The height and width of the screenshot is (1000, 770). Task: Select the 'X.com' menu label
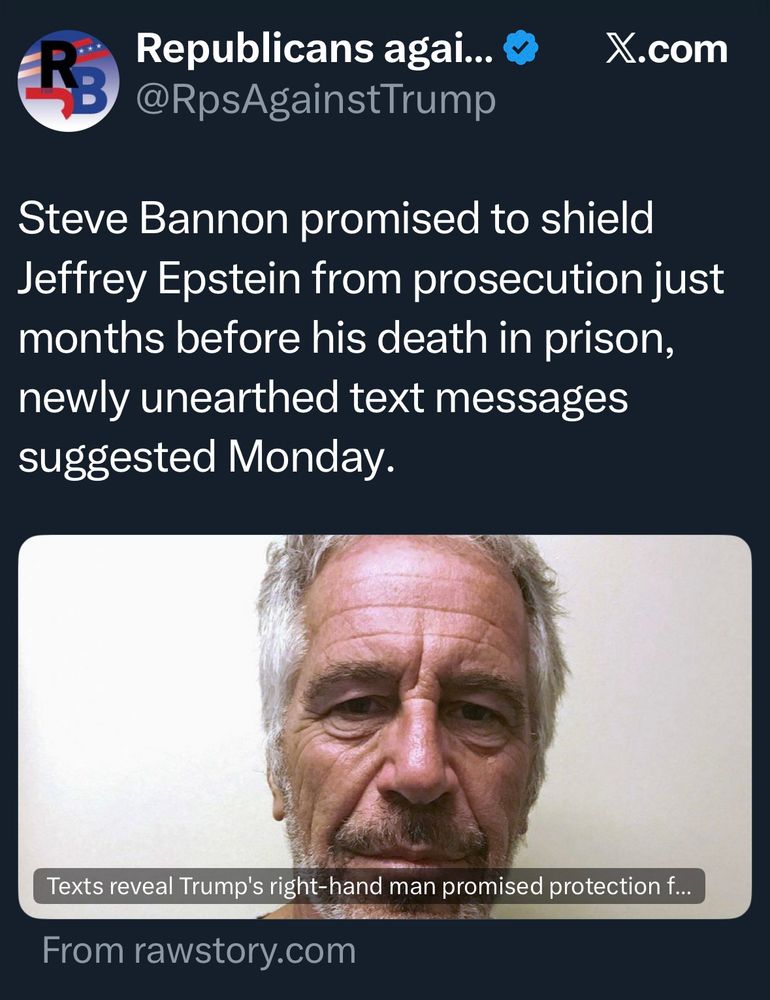[663, 46]
